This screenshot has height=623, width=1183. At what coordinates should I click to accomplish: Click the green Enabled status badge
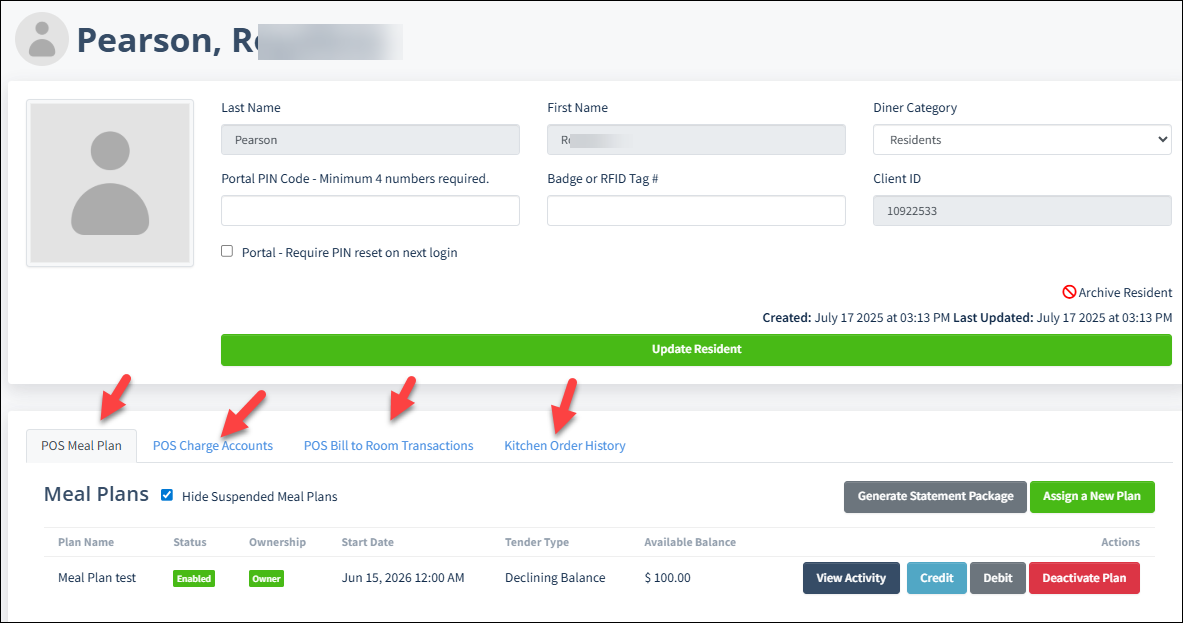[x=194, y=578]
